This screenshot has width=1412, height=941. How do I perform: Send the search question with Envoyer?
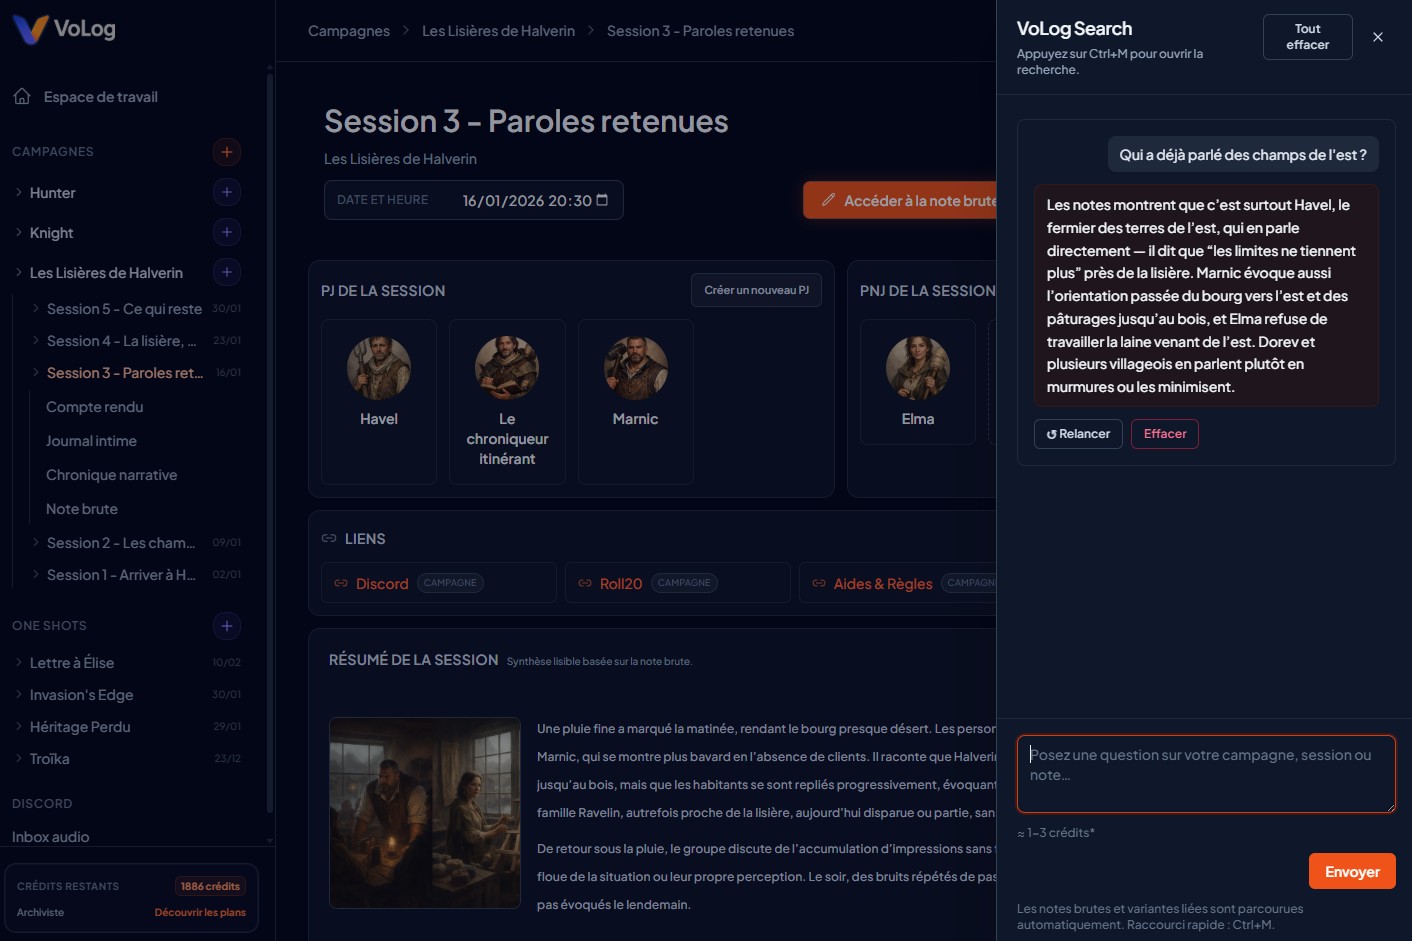click(x=1351, y=871)
